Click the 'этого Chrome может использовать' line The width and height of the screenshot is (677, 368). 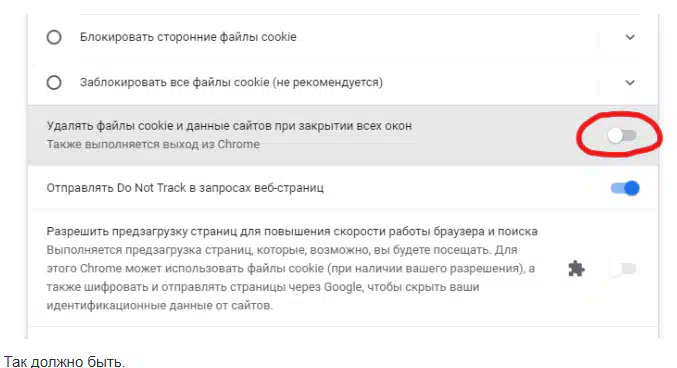291,268
